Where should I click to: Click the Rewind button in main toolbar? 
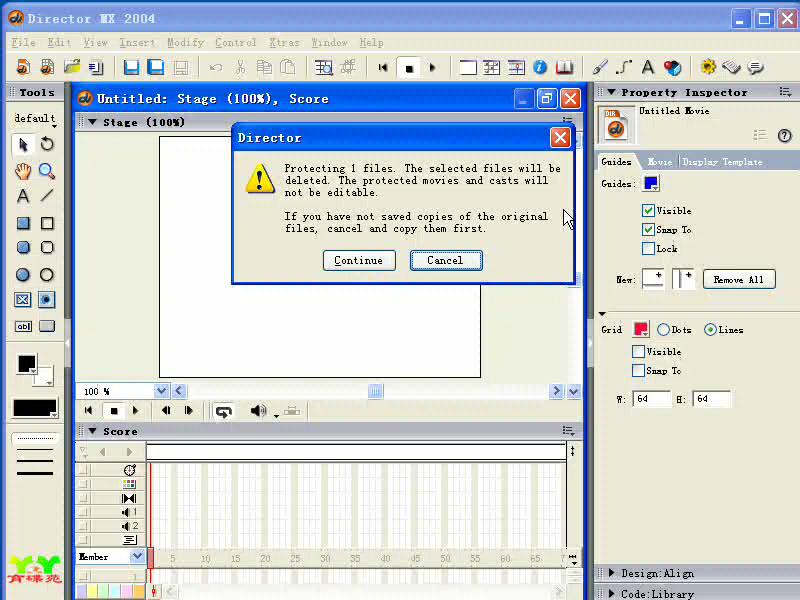click(383, 67)
